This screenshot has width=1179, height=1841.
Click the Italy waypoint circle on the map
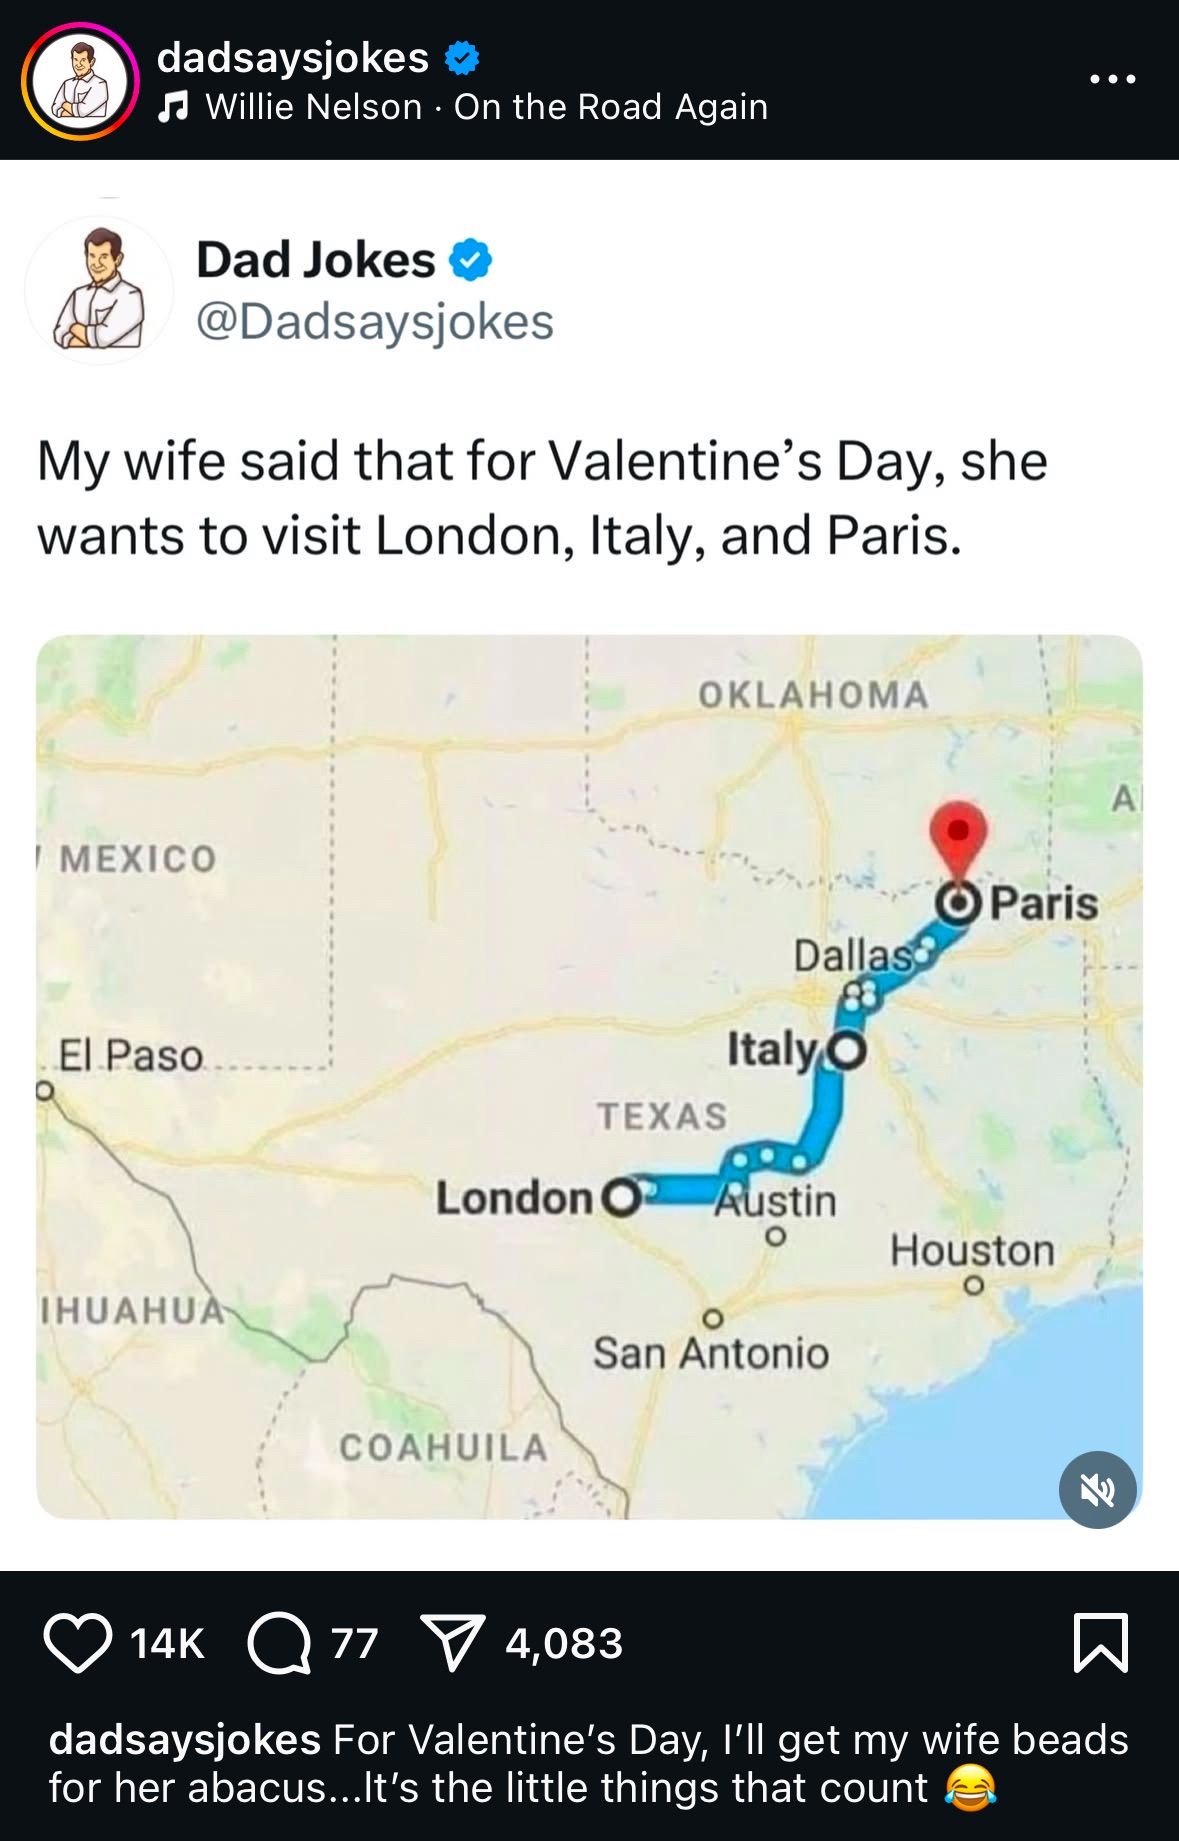[x=849, y=1051]
